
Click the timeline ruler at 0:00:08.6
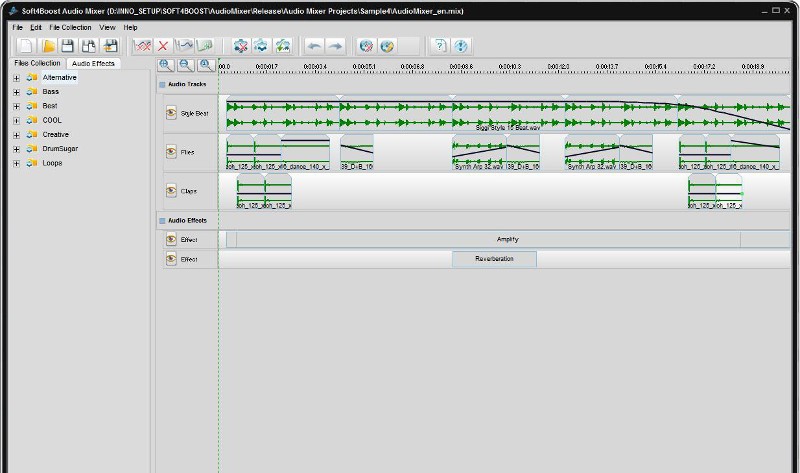pos(463,66)
